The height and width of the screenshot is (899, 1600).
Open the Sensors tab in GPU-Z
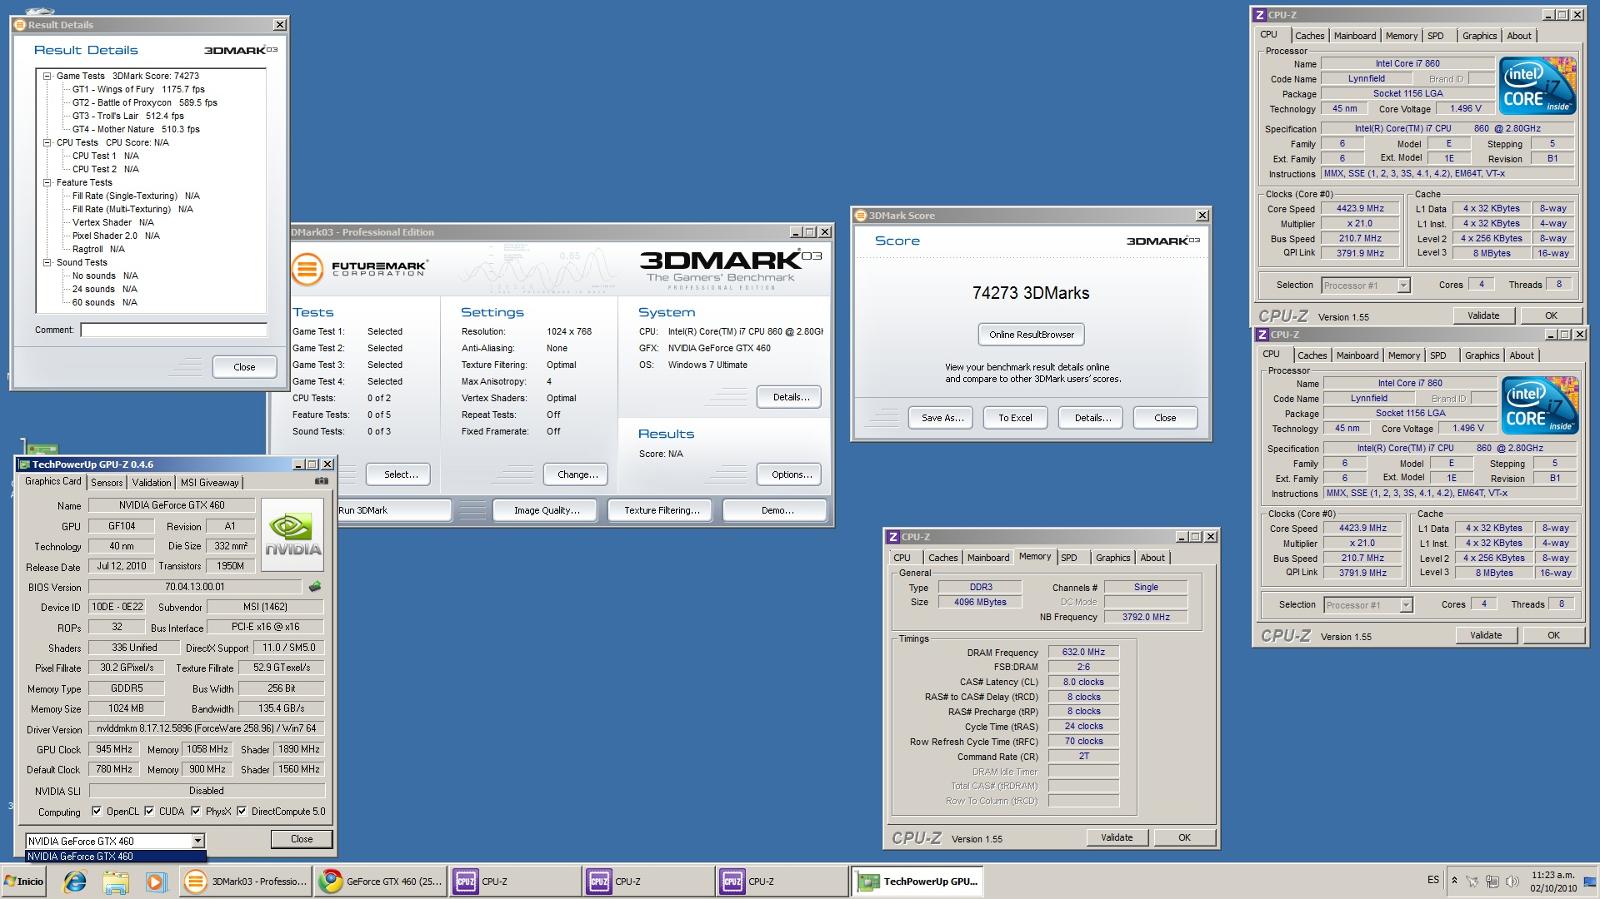point(107,482)
